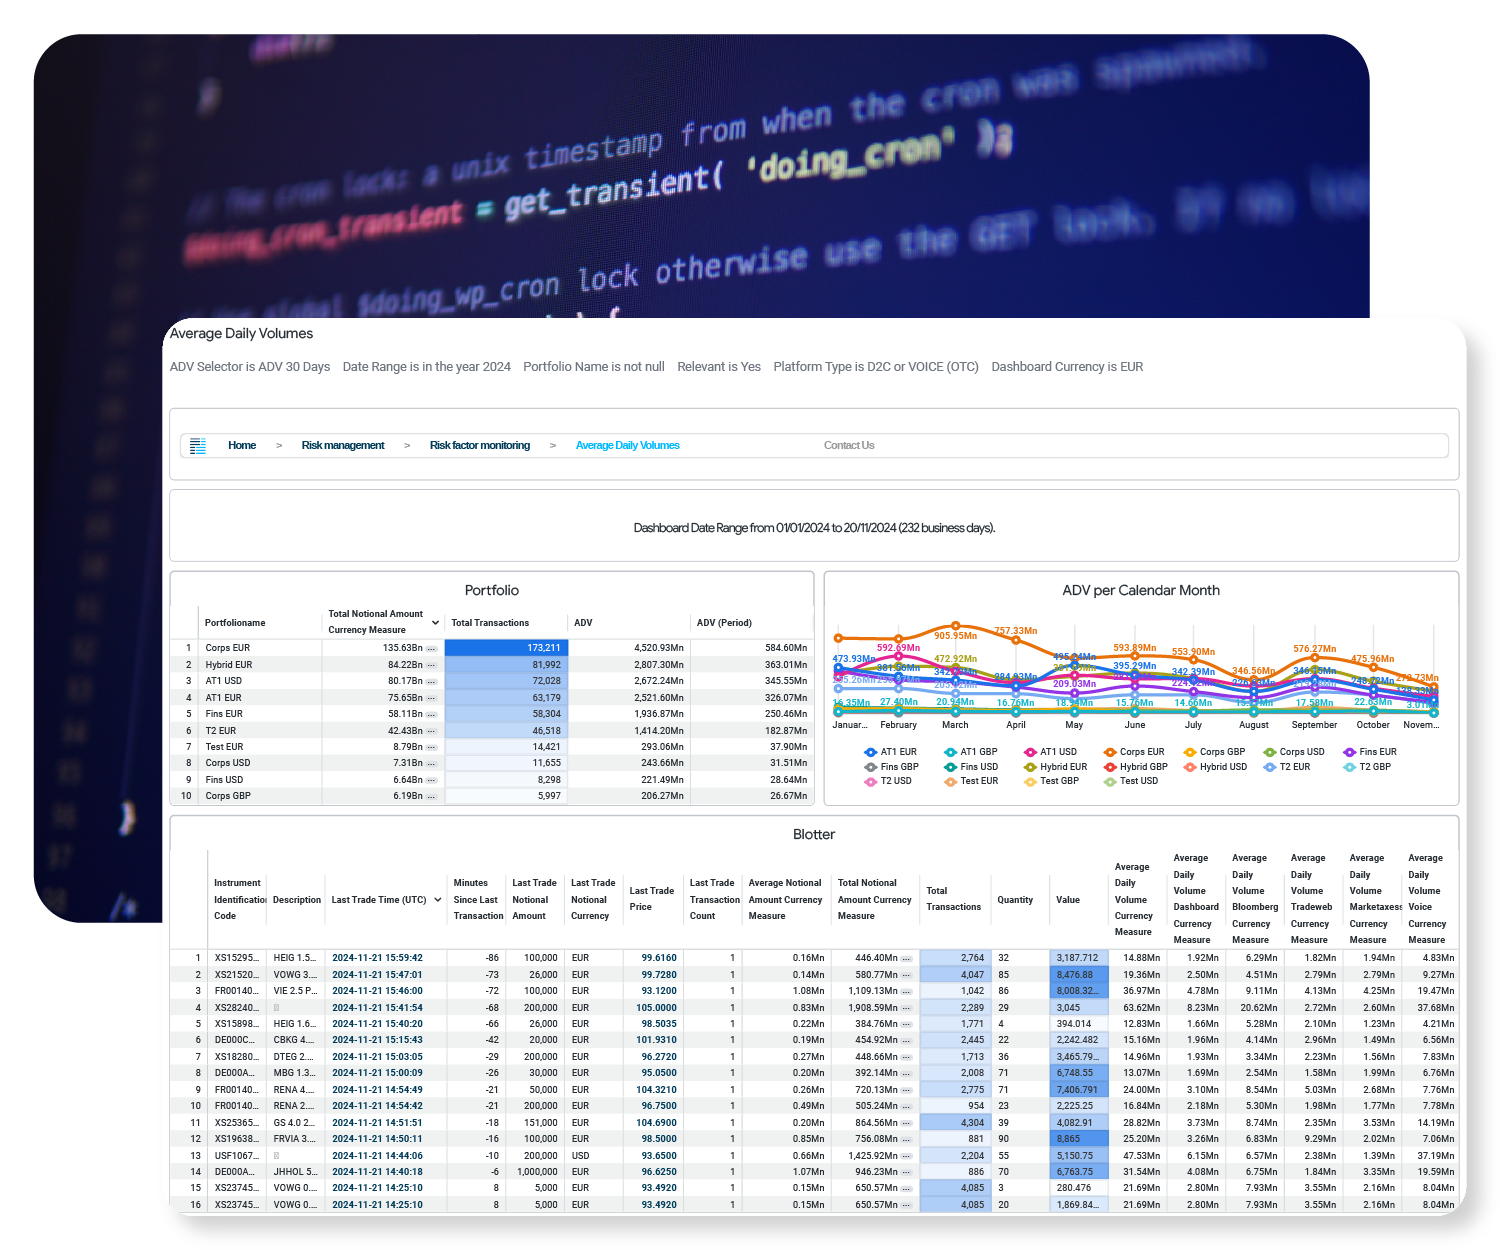Select the highlighted 173,211 Total Transactions cell
This screenshot has width=1500, height=1250.
[x=506, y=648]
